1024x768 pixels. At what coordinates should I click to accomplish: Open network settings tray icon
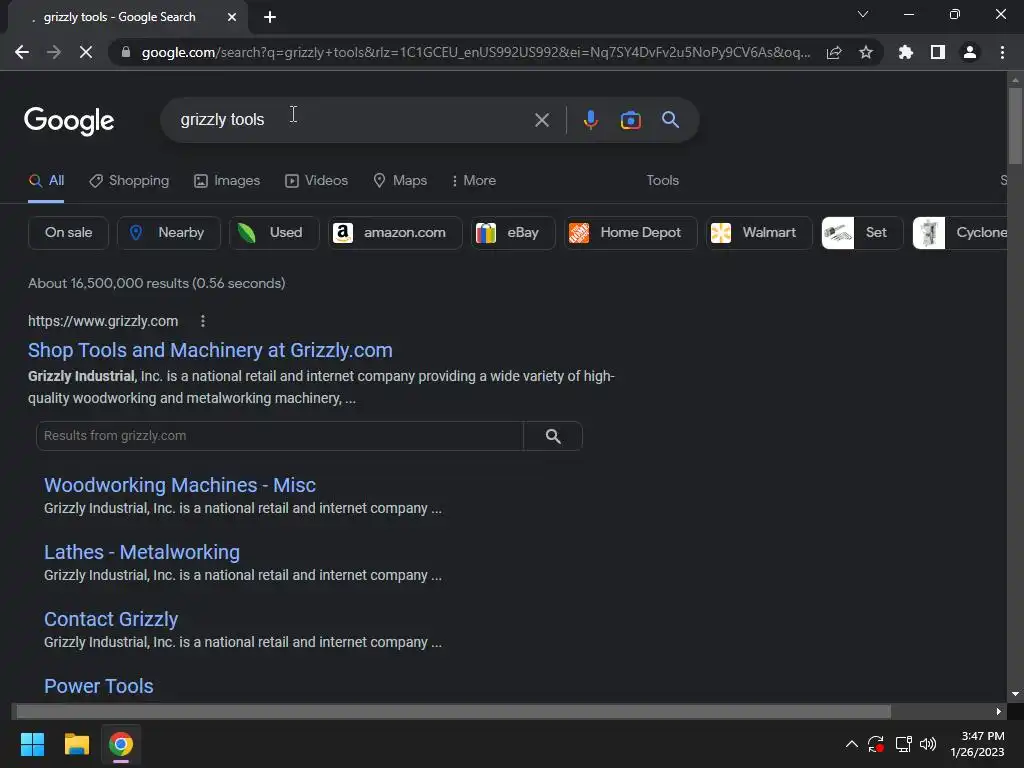pos(903,744)
